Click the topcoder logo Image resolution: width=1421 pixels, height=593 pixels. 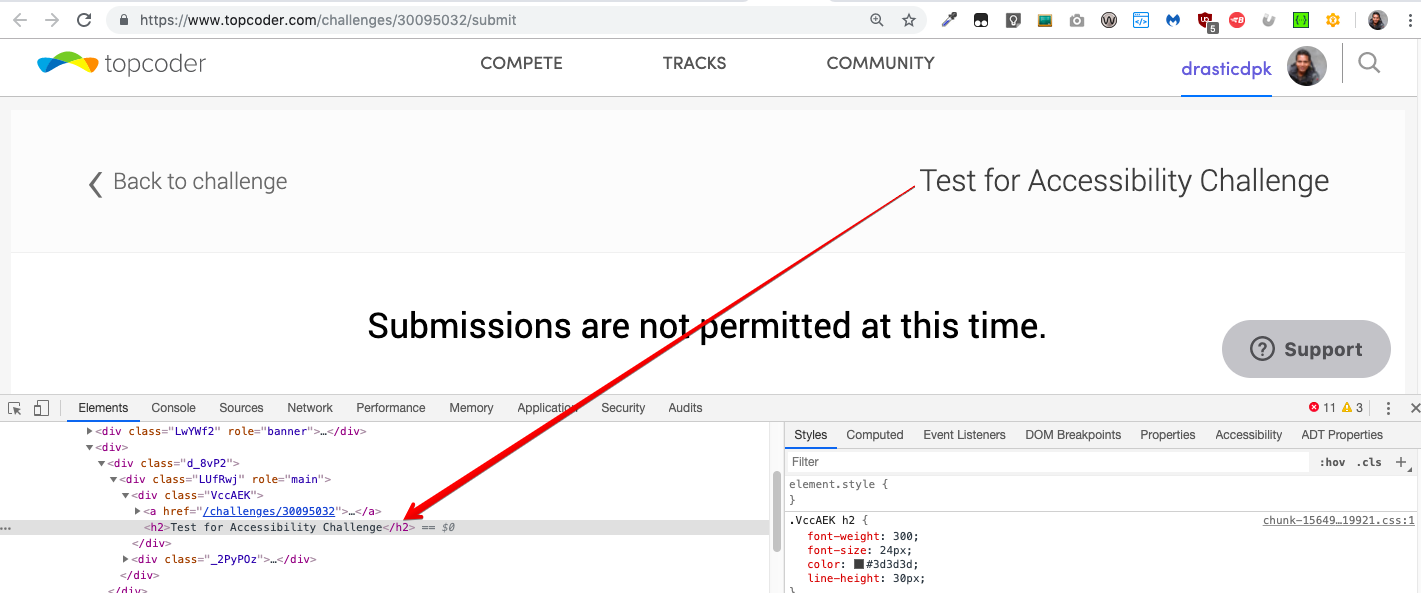(x=121, y=63)
